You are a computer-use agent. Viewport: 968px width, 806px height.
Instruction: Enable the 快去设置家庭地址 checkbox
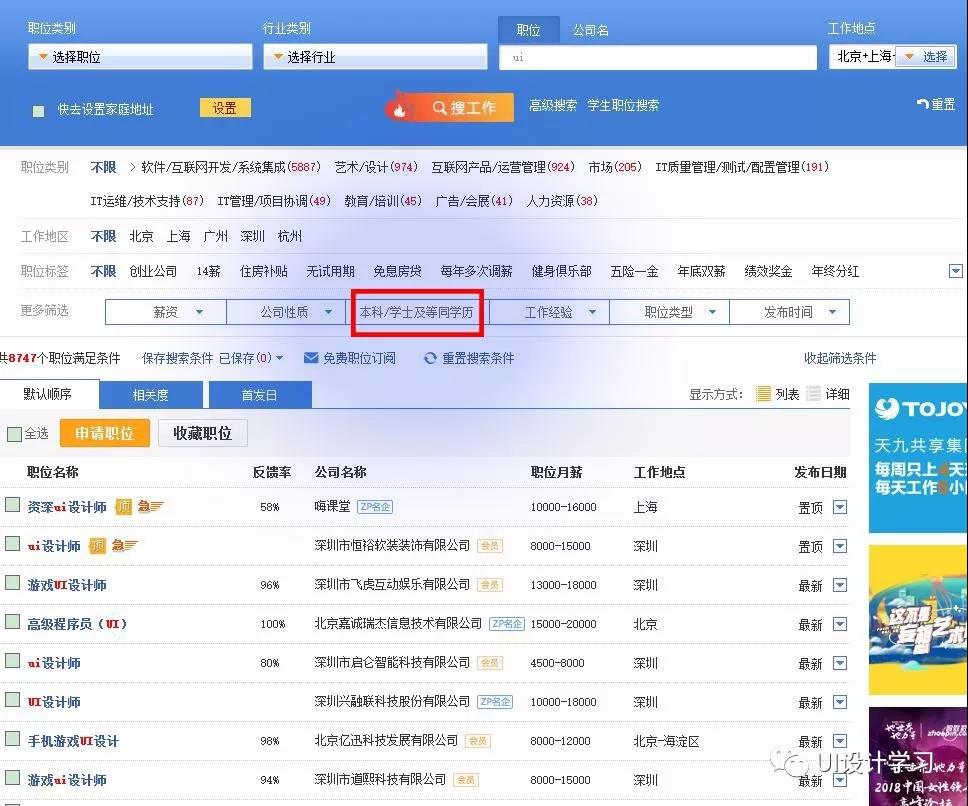[x=39, y=110]
